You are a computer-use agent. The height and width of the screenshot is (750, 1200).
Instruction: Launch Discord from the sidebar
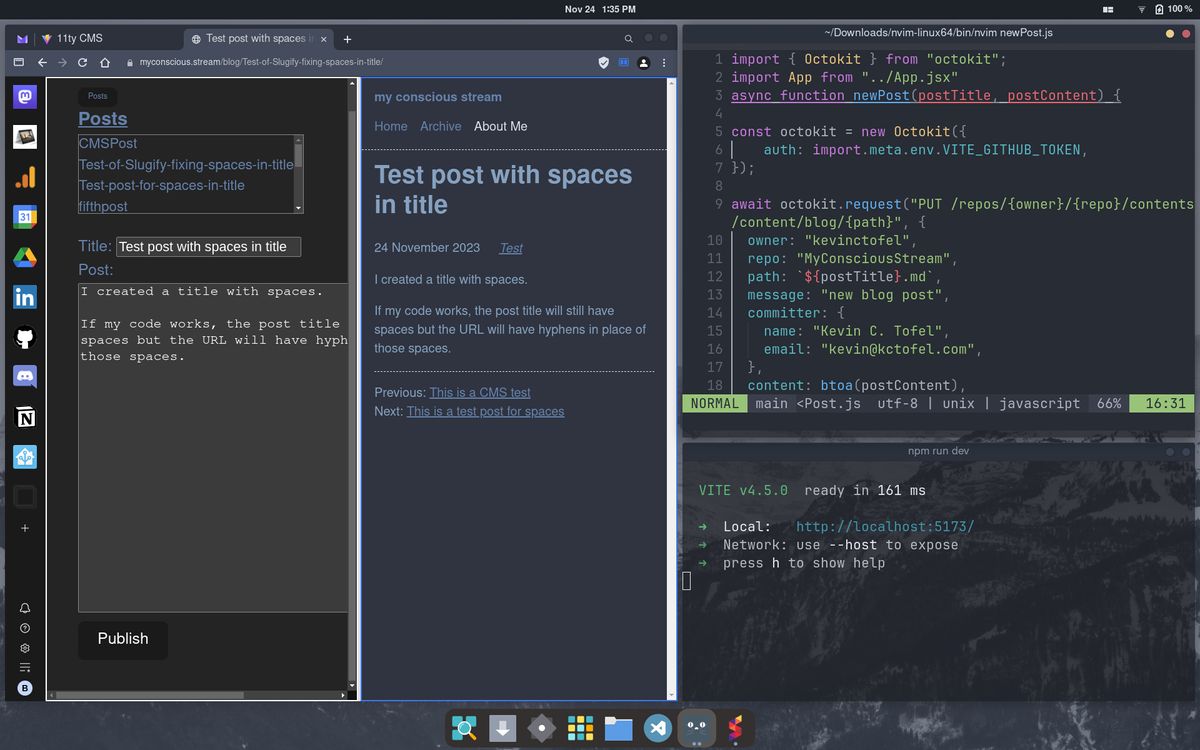[25, 377]
